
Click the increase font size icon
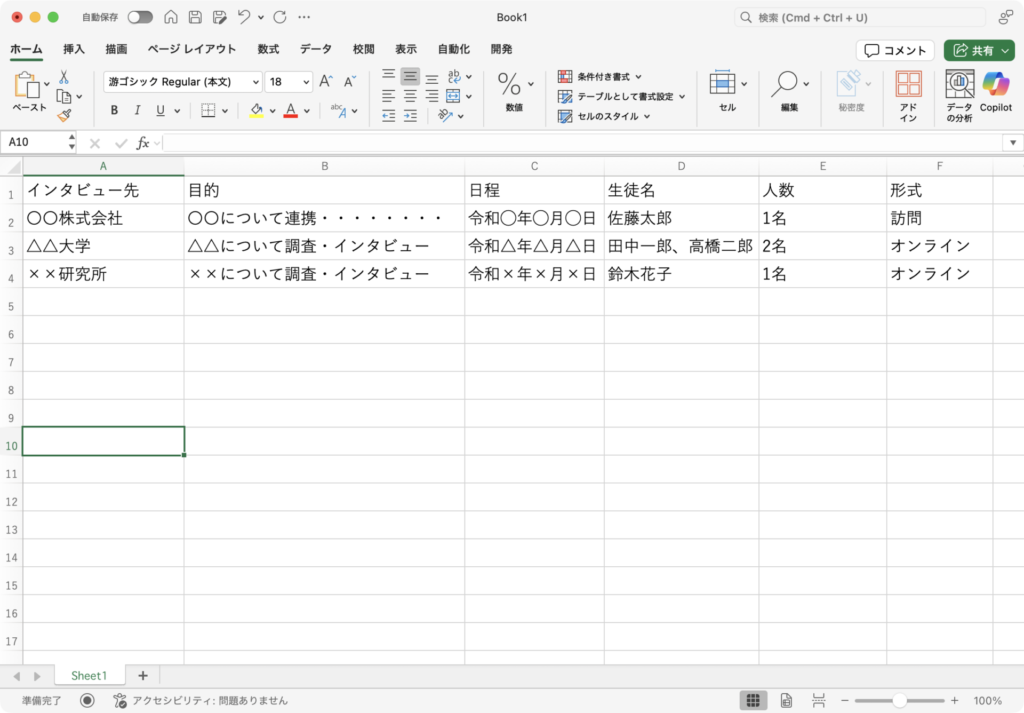tap(326, 82)
